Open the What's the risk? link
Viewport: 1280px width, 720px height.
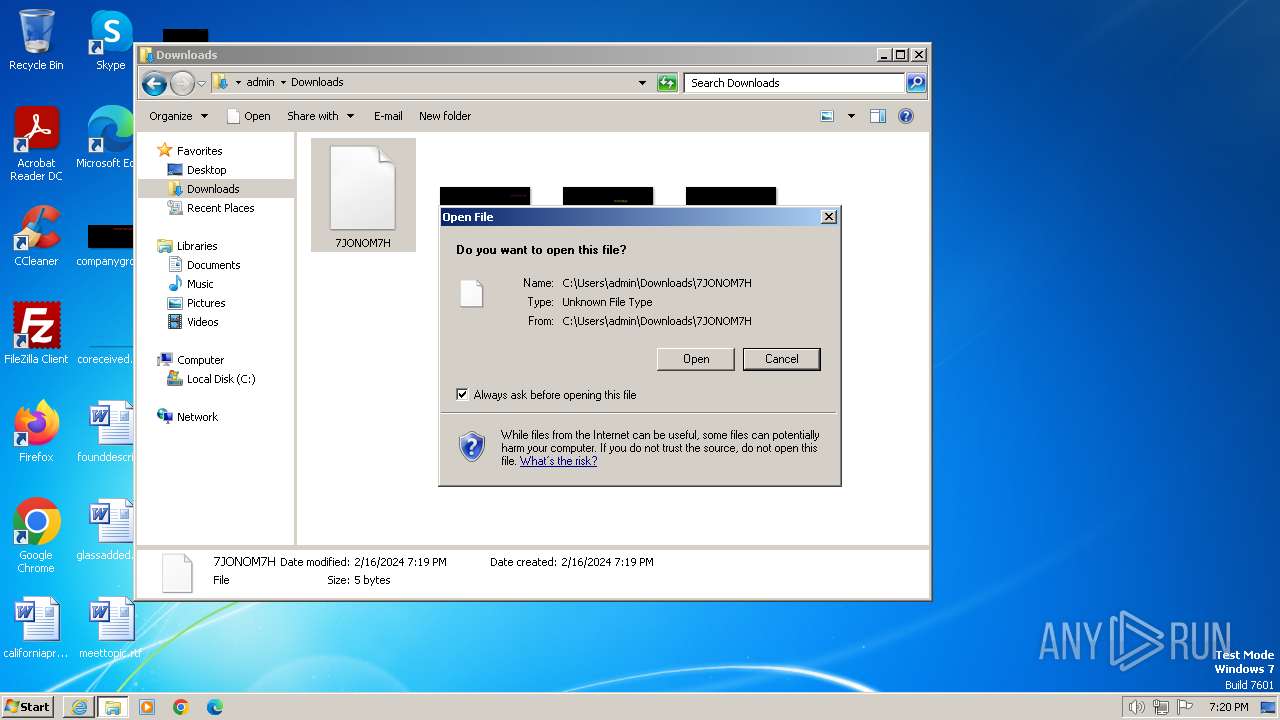tap(558, 461)
